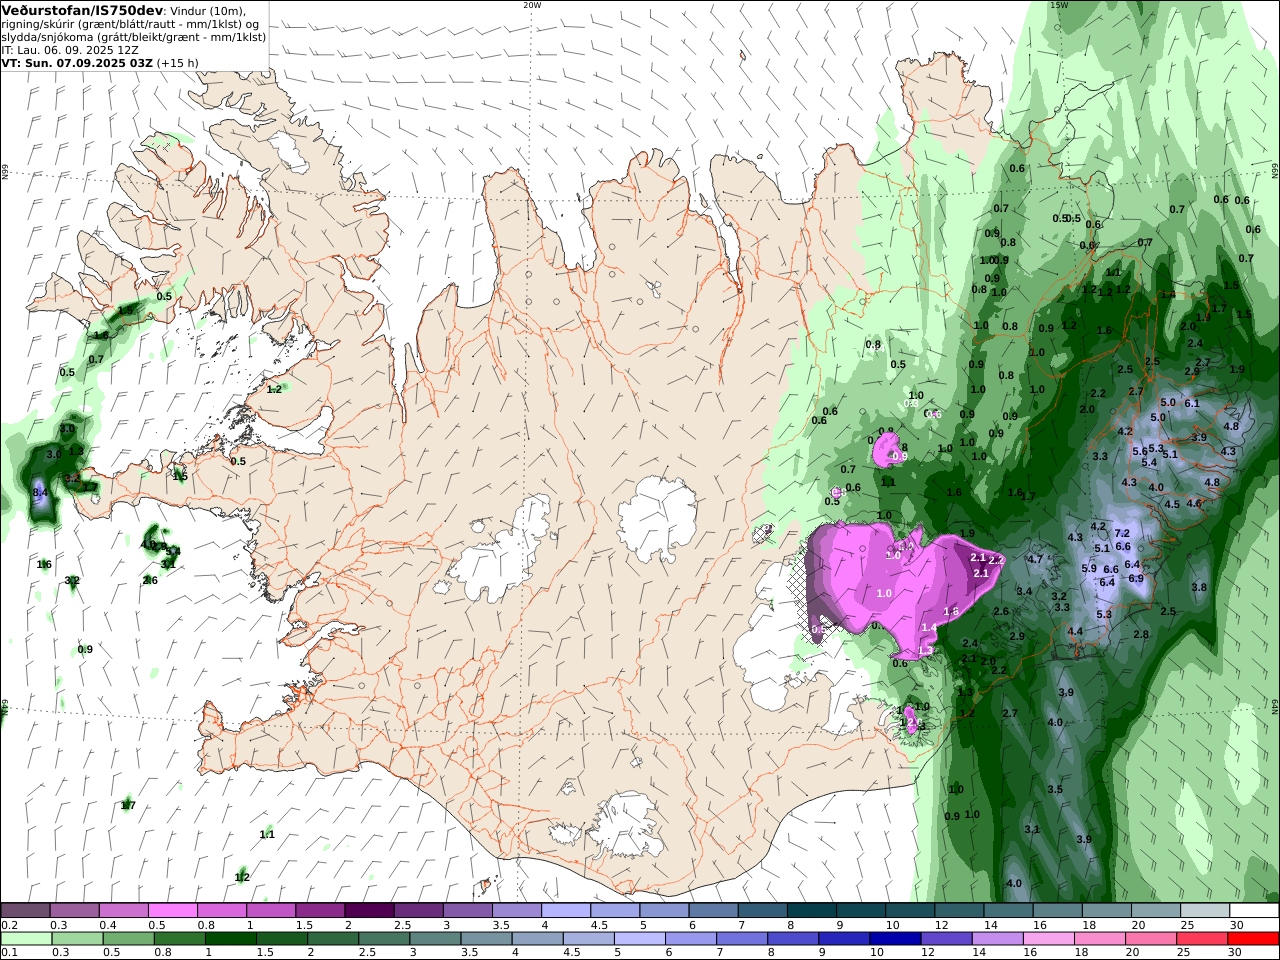Pick the bottom-row legend swatch labeled 3.5
The width and height of the screenshot is (1280, 960).
487,939
